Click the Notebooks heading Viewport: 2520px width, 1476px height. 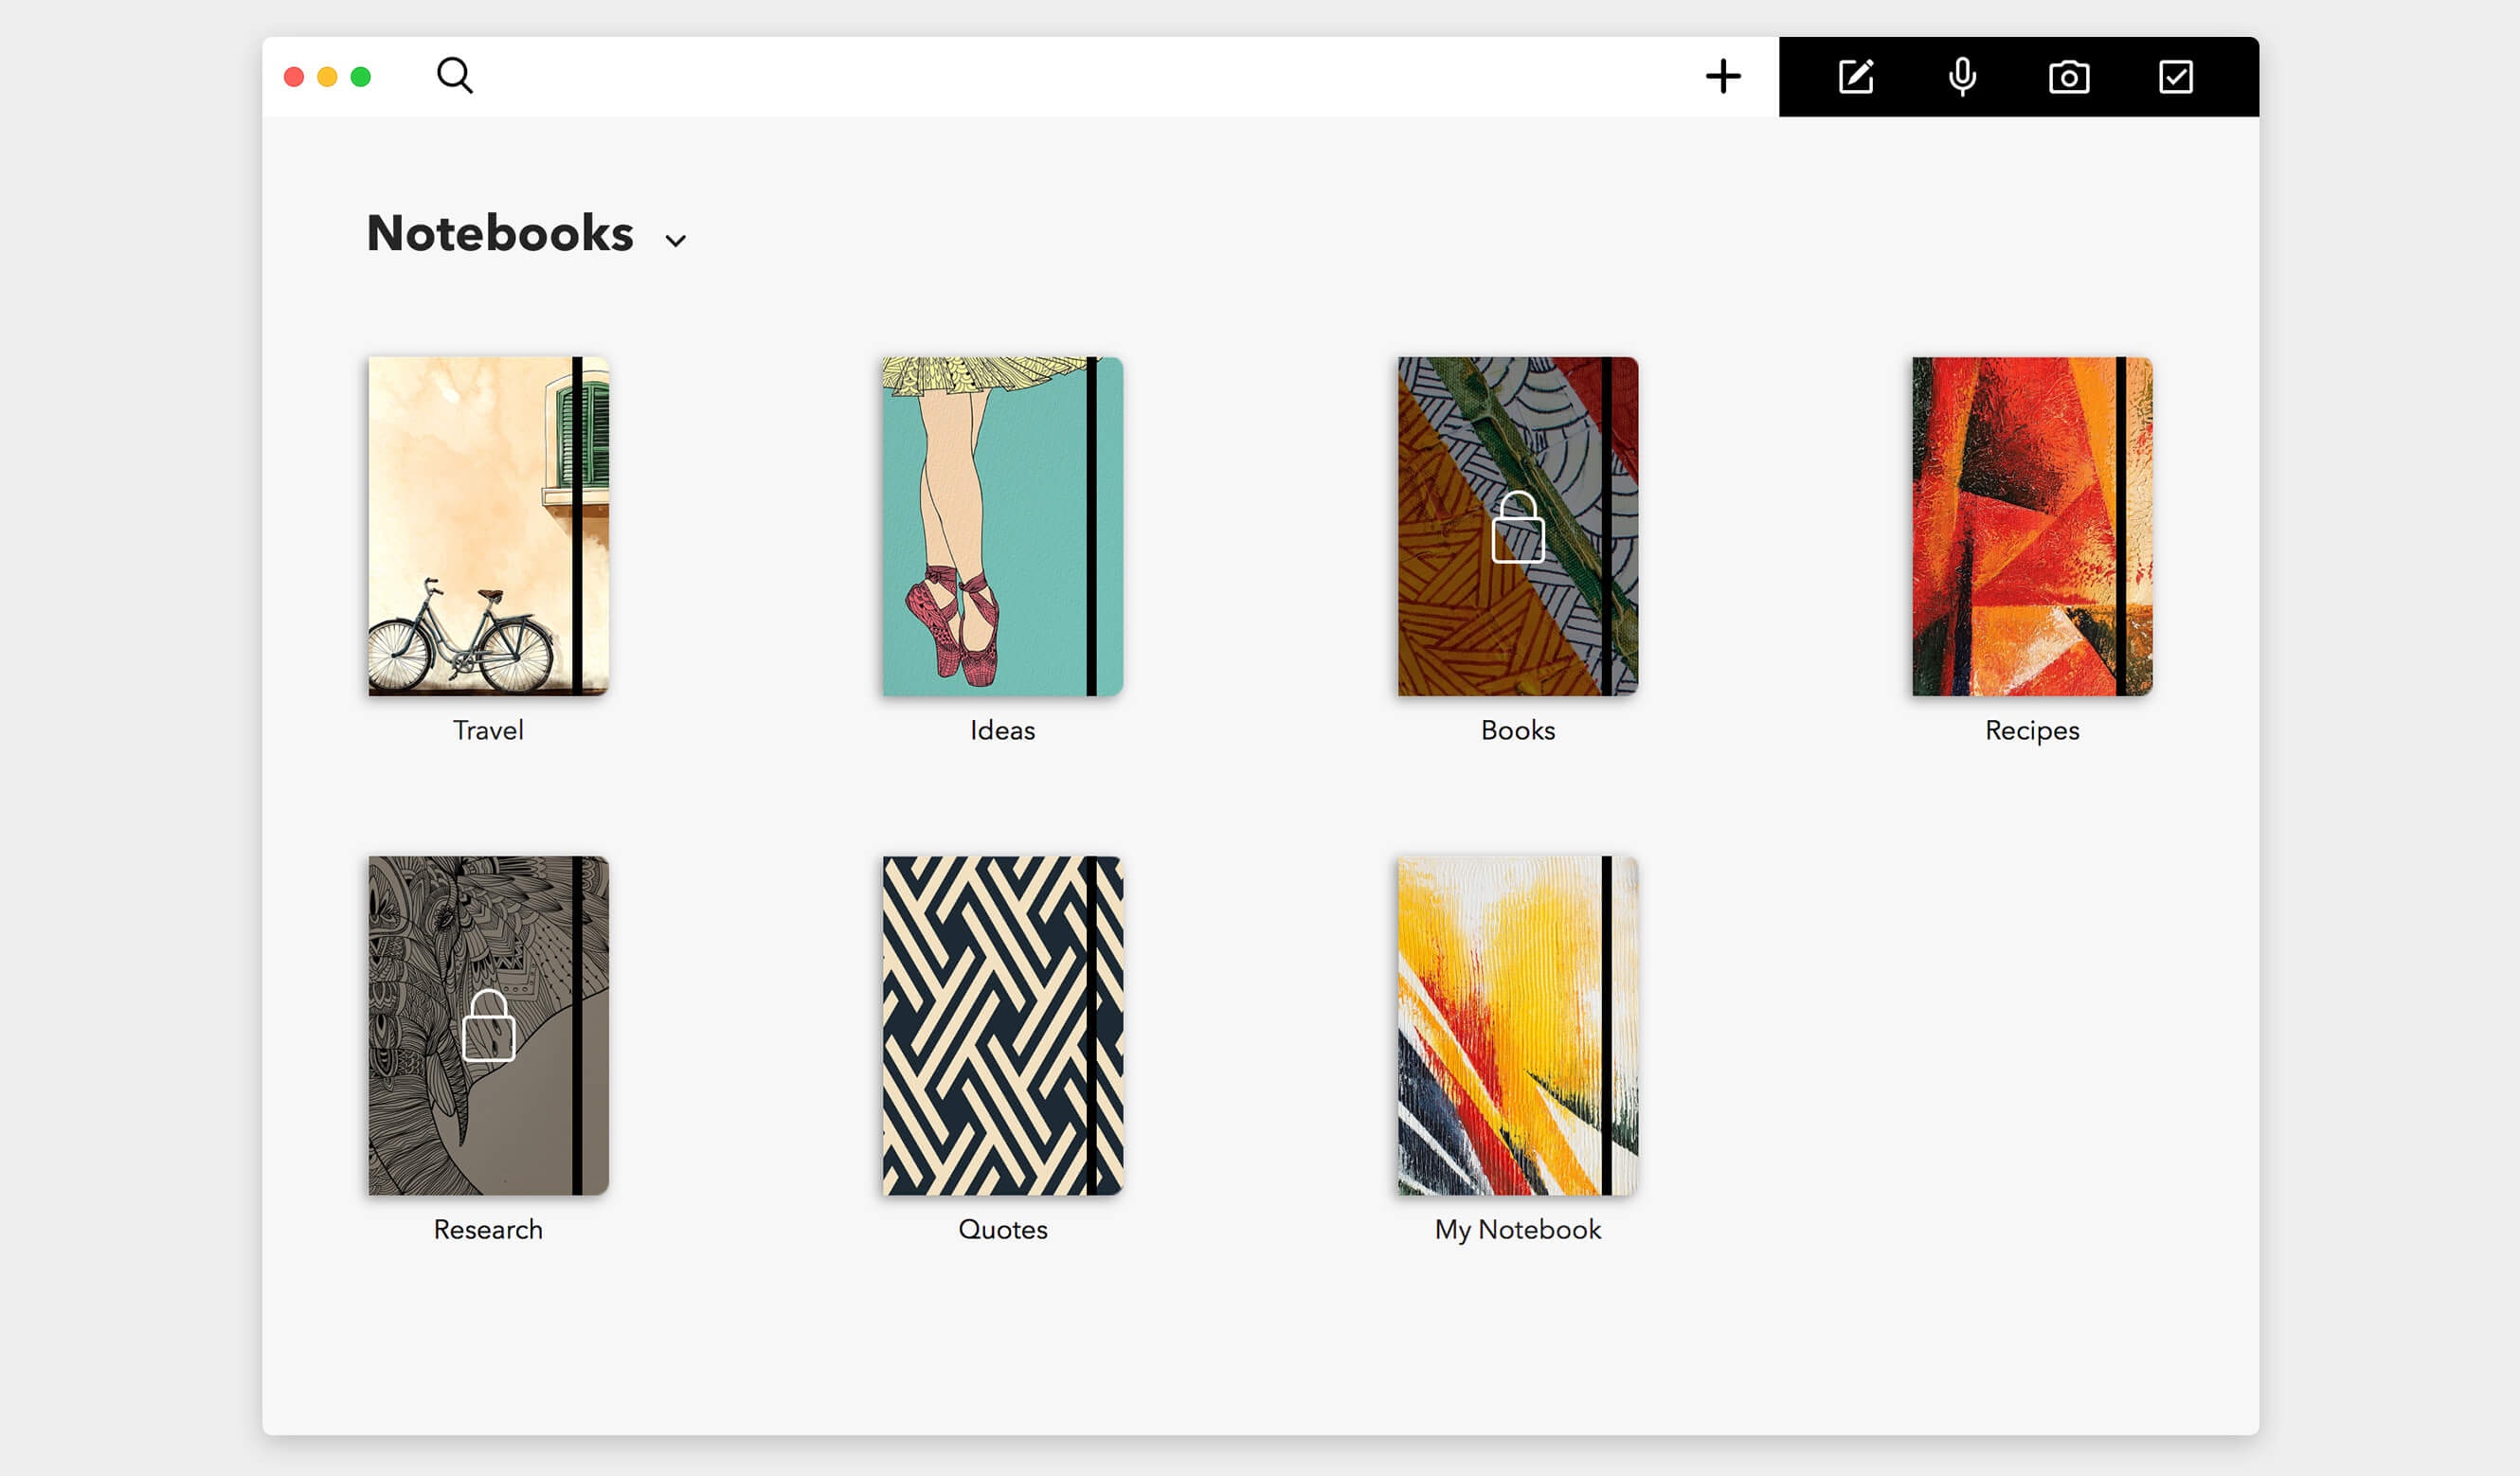(500, 233)
